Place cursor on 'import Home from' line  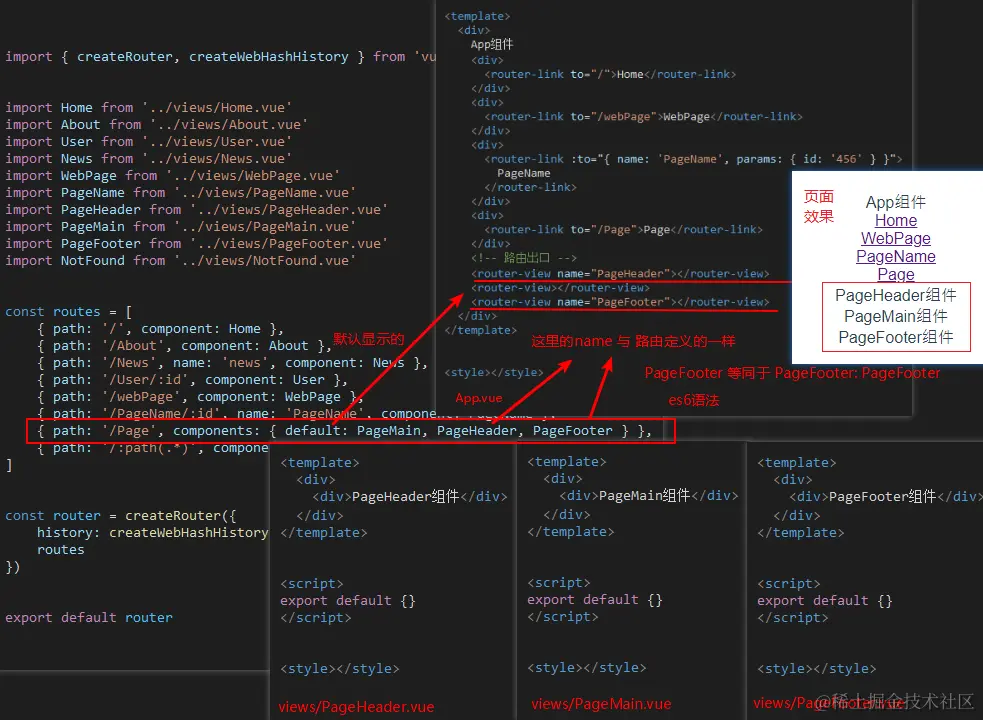(149, 108)
